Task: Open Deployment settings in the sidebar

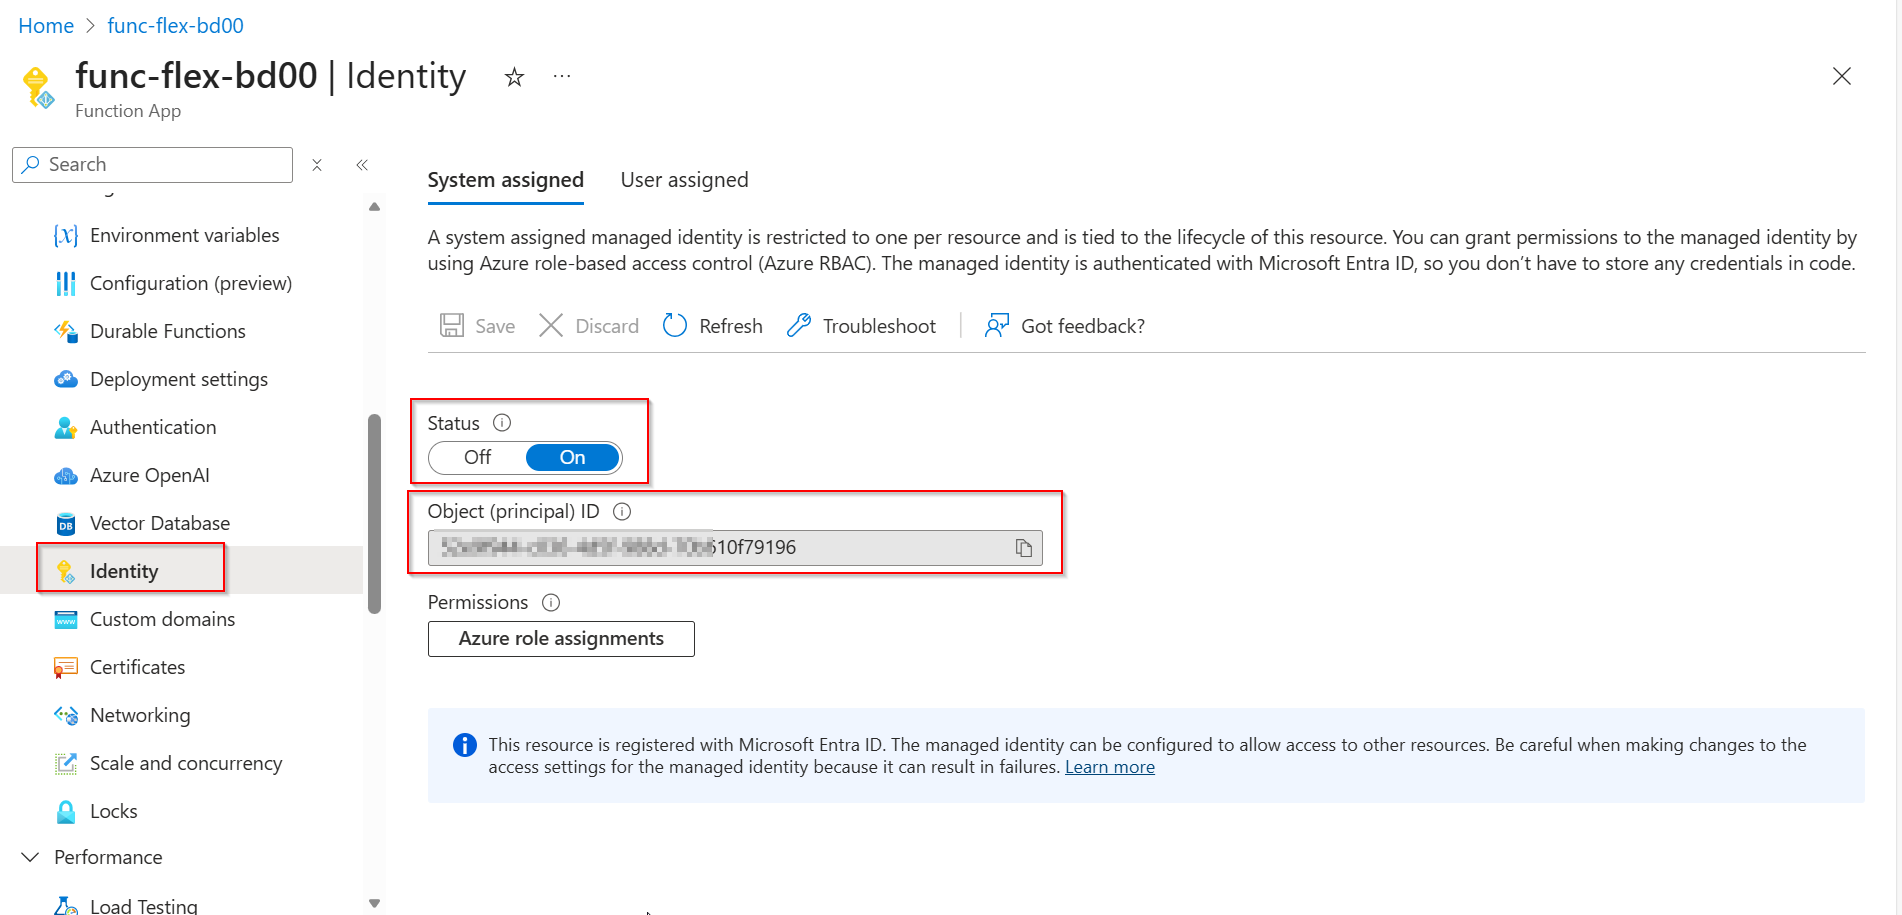Action: (179, 379)
